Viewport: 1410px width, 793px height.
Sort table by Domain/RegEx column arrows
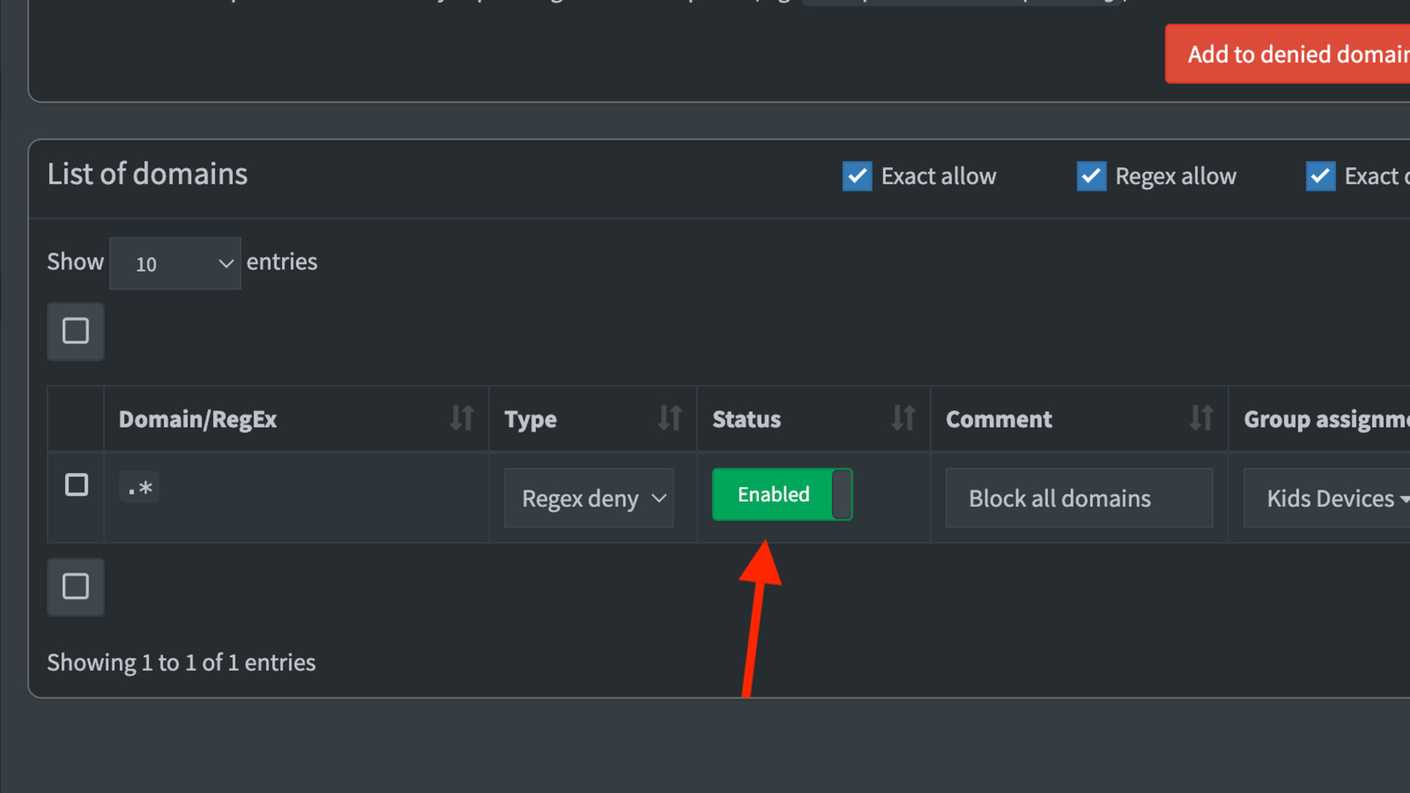pos(461,418)
